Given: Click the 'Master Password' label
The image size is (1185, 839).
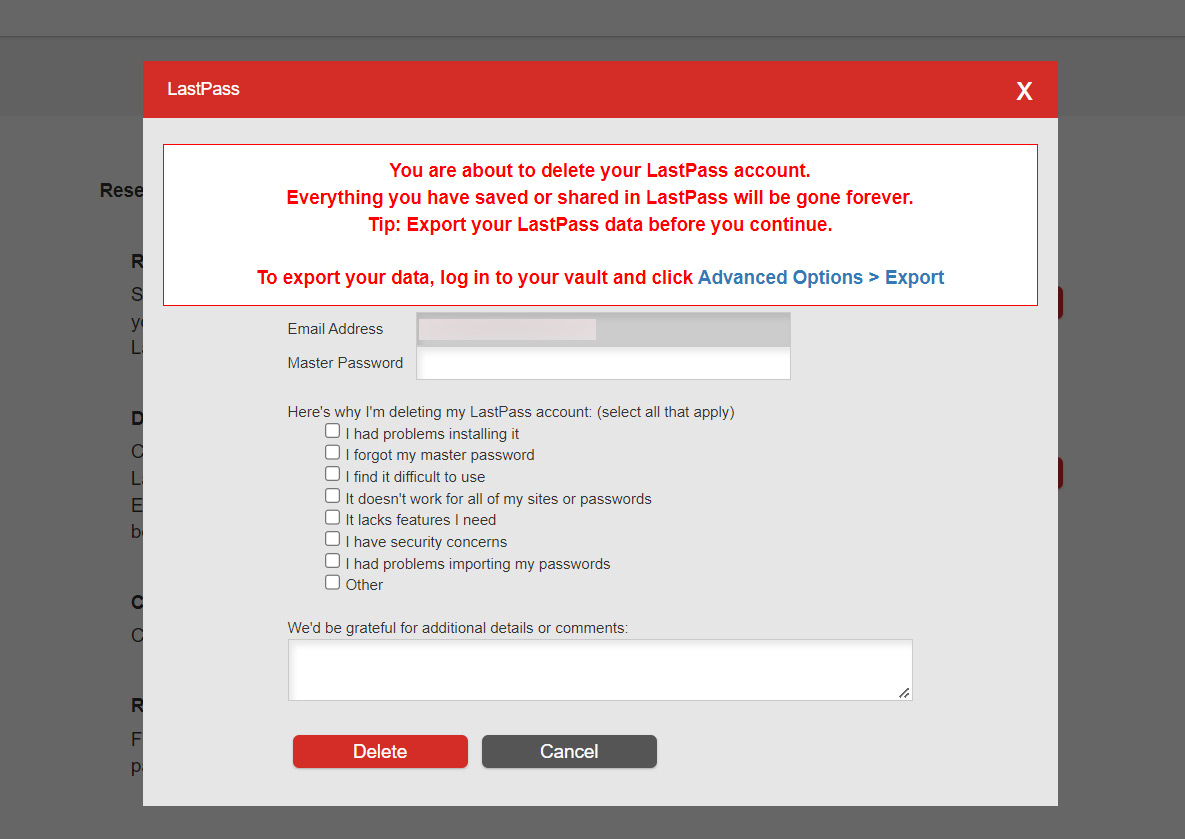Looking at the screenshot, I should click(x=345, y=363).
